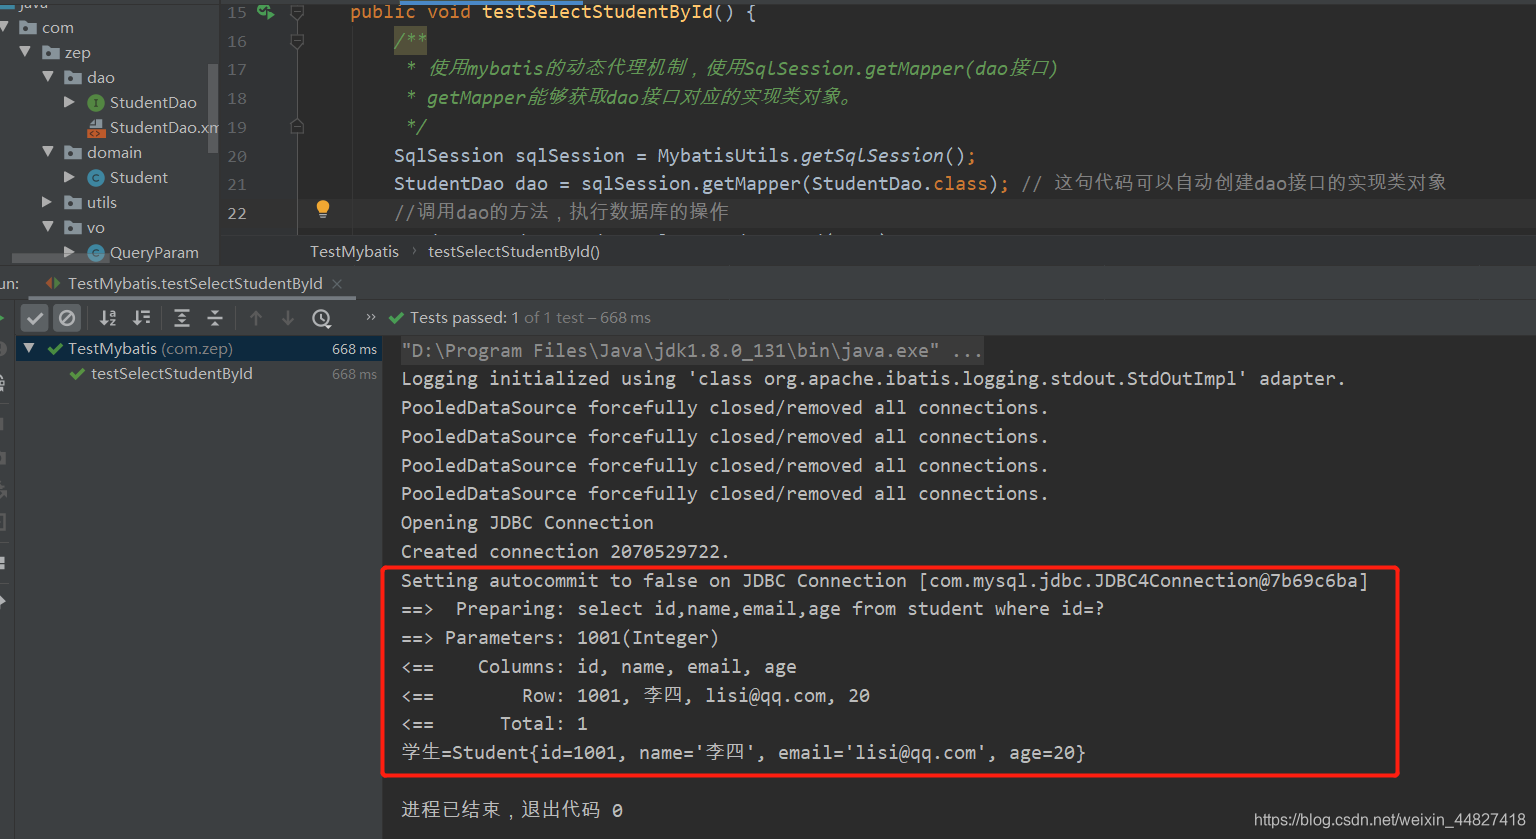Image resolution: width=1536 pixels, height=839 pixels.
Task: Collapse the zep package arrow
Action: point(25,52)
